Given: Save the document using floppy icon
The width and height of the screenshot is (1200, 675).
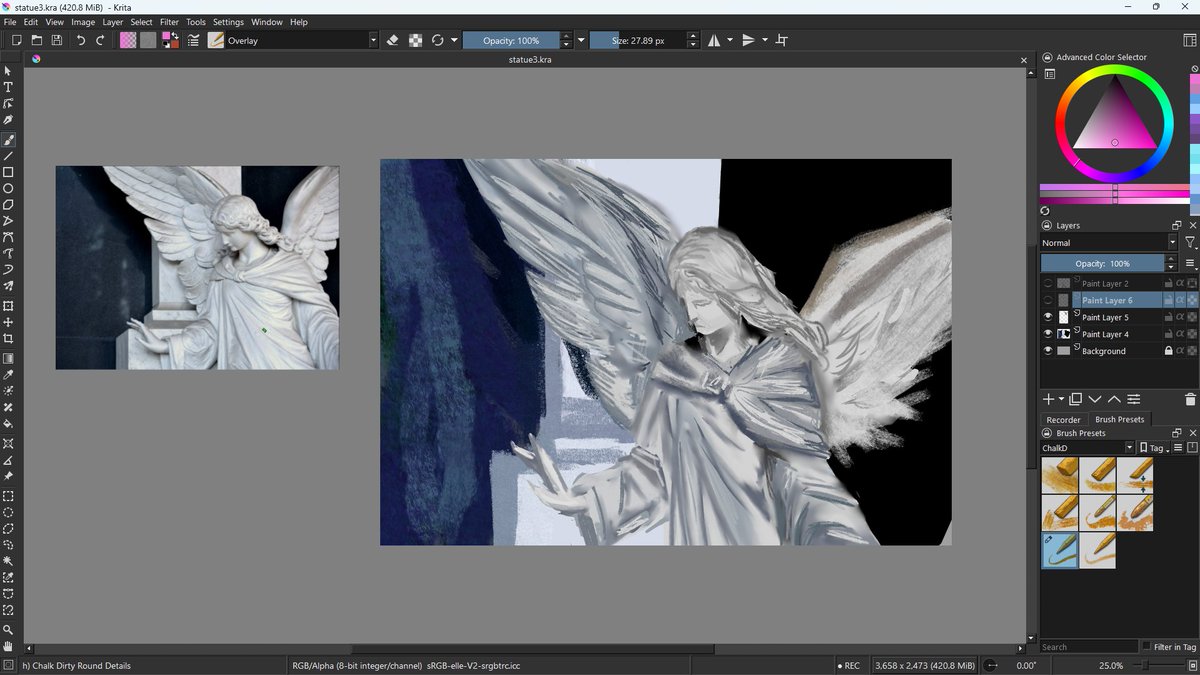Looking at the screenshot, I should point(56,40).
